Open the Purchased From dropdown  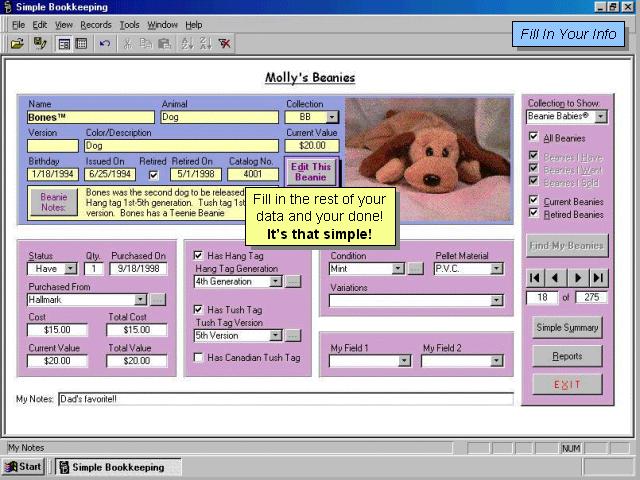(140, 299)
